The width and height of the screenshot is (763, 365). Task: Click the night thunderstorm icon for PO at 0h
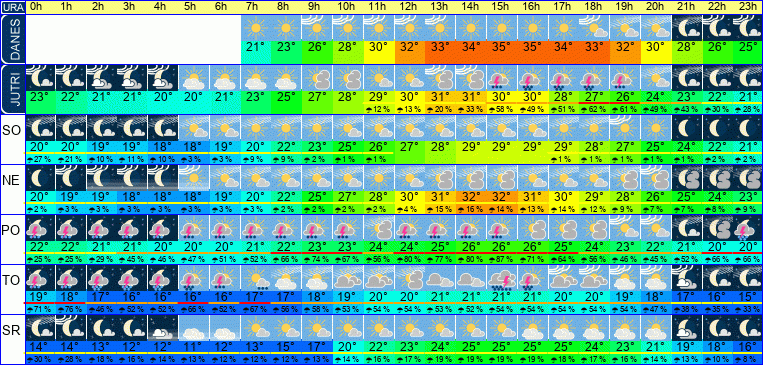tap(41, 228)
